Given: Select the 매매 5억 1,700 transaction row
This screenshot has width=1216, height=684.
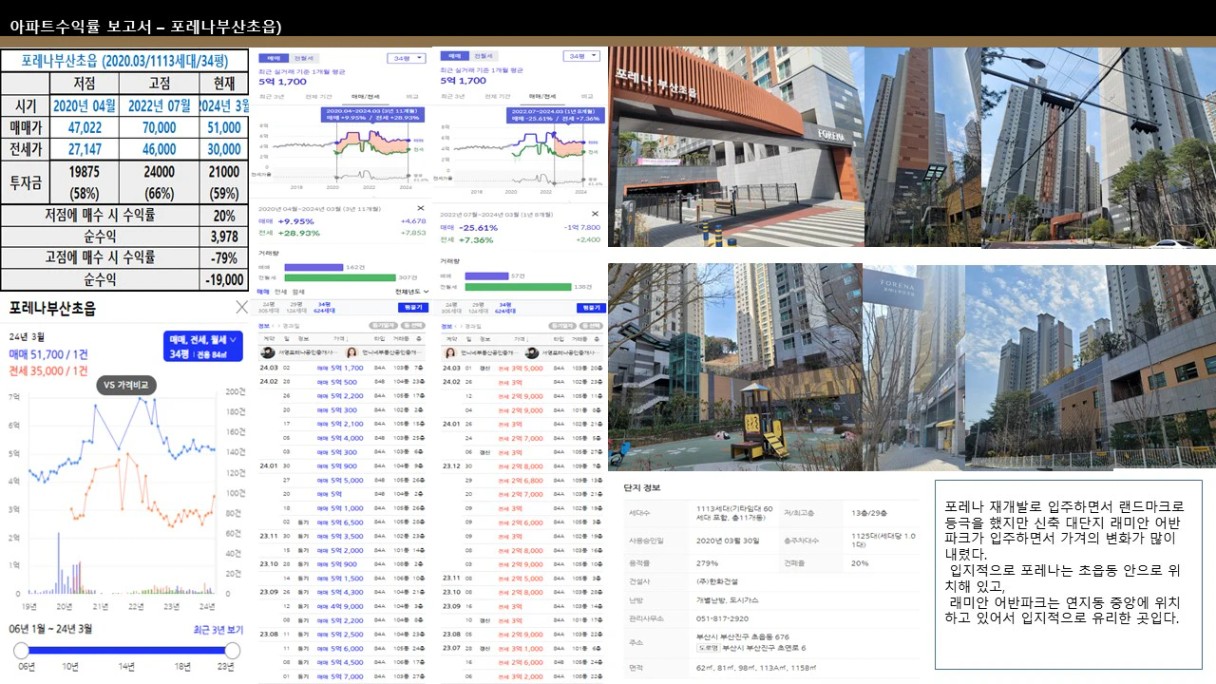Looking at the screenshot, I should 343,369.
